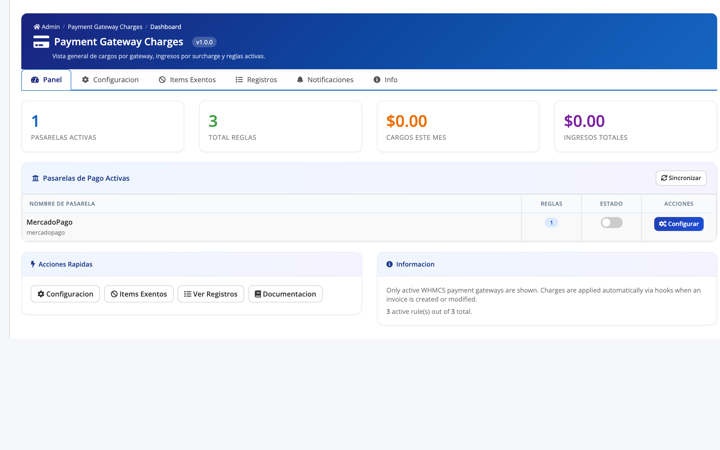The image size is (720, 450).
Task: Toggle the MercadoPago estado switch
Action: coord(612,223)
